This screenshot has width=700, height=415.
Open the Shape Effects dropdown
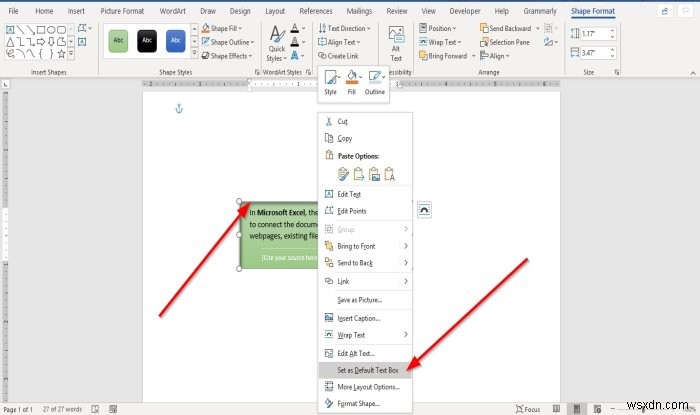click(227, 56)
